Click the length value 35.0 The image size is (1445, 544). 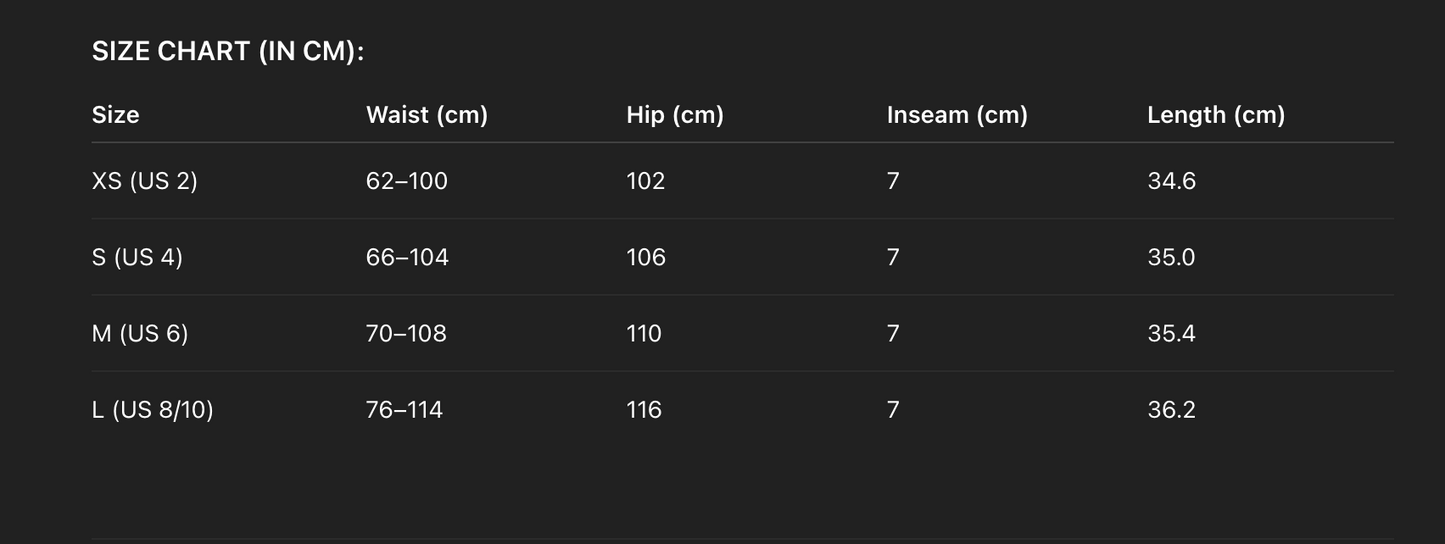point(1171,257)
